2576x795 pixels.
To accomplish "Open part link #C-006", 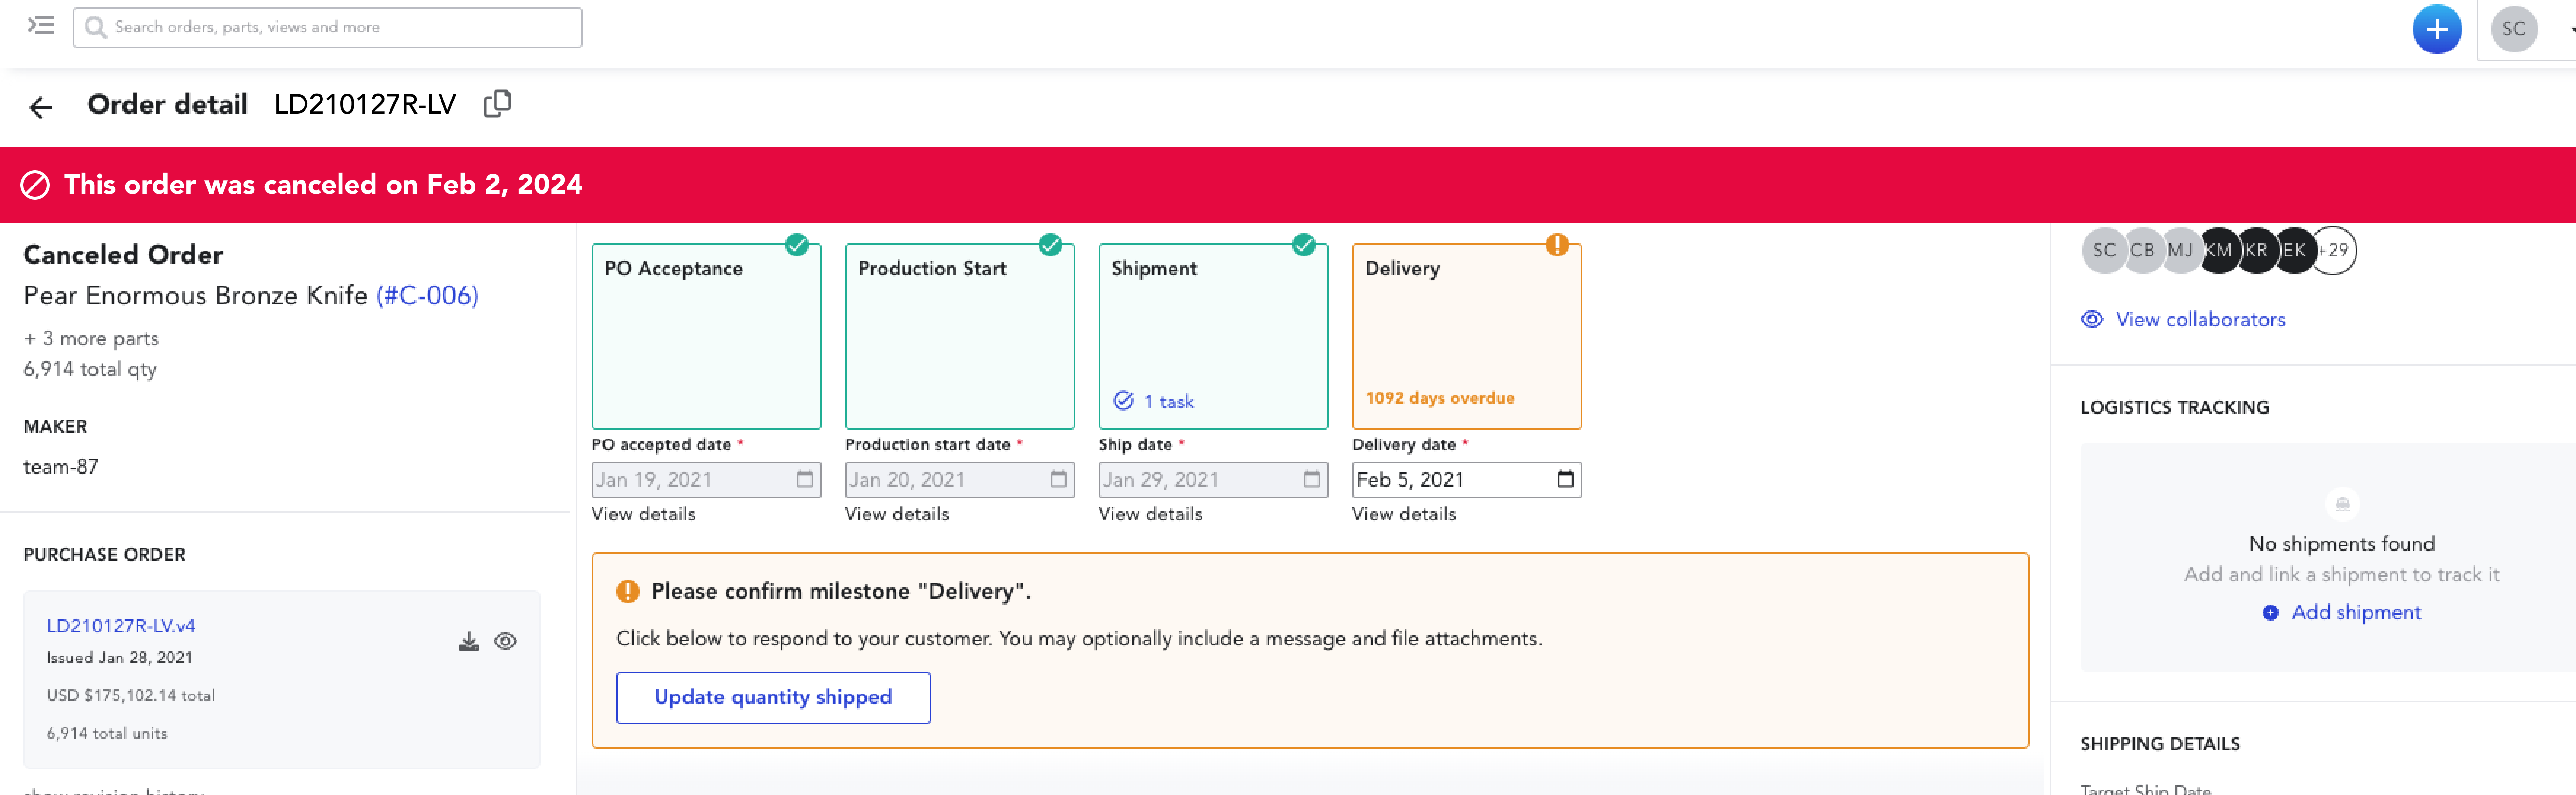I will tap(427, 296).
